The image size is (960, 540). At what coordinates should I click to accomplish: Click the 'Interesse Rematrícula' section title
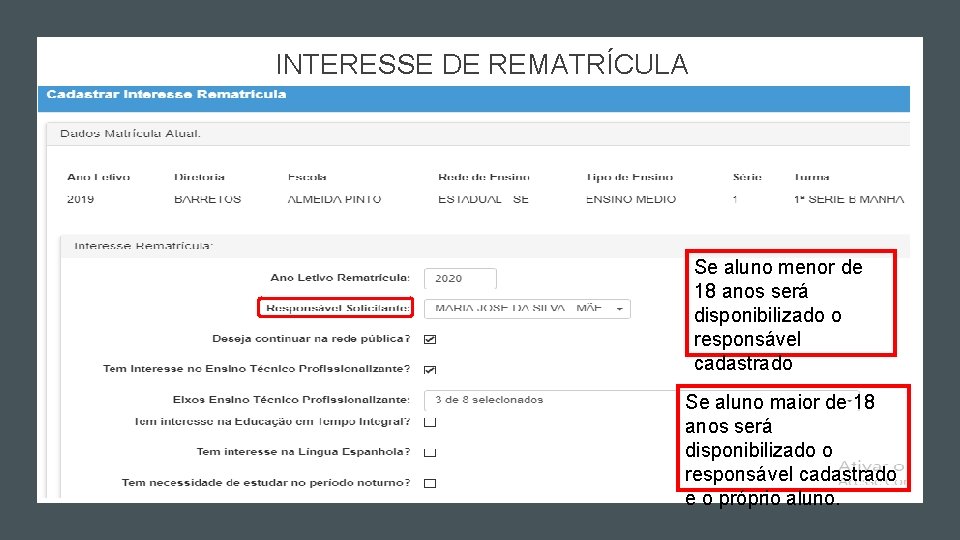pos(143,246)
